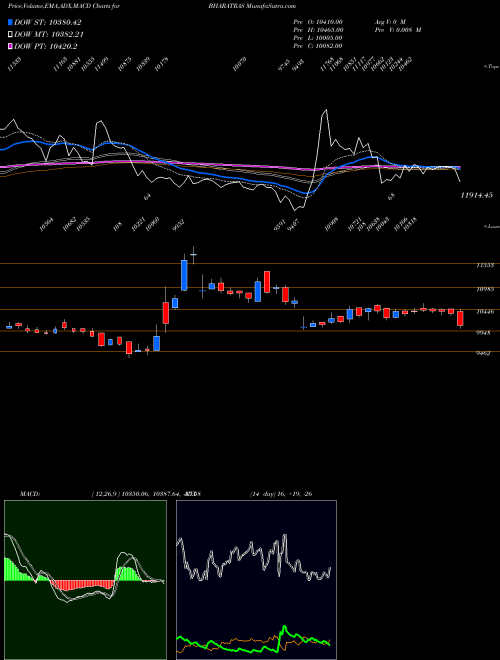This screenshot has width=500, height=660.
Task: Click the magenta DOW PT legend swatch
Action: pyautogui.click(x=11, y=47)
